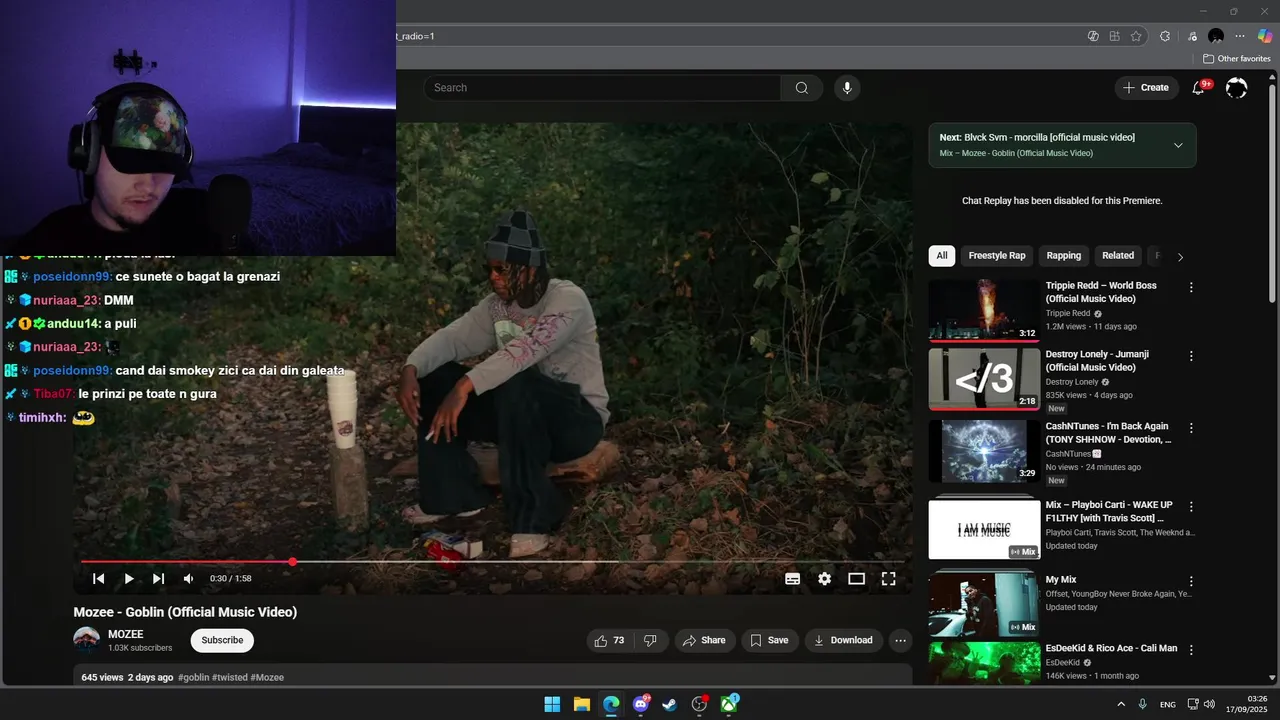Save the video to a playlist

coord(769,640)
